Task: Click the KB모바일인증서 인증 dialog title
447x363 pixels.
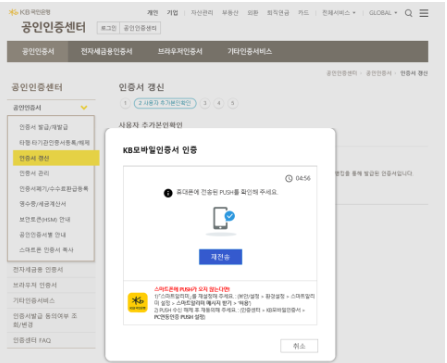Action: [x=160, y=150]
